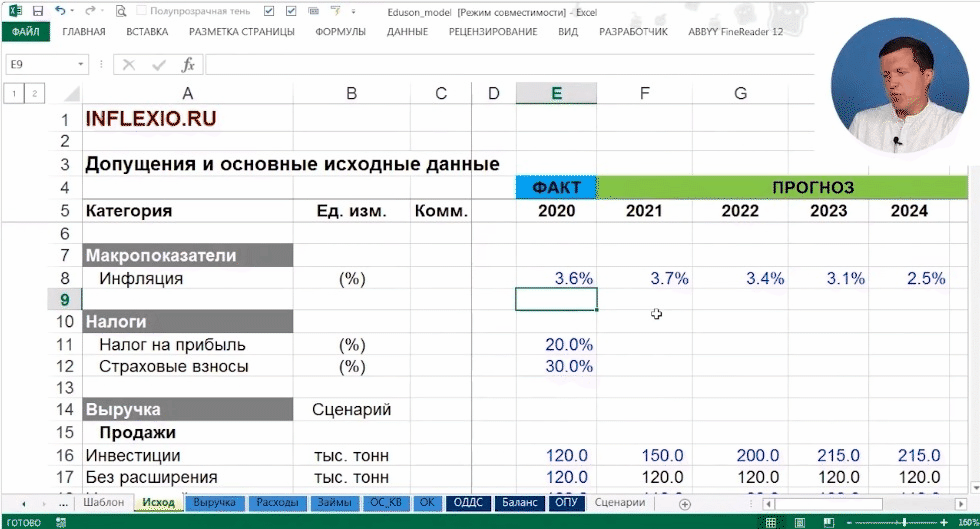Image resolution: width=980 pixels, height=529 pixels.
Task: Switch to the ОС_КВ sheet tab
Action: (x=386, y=503)
